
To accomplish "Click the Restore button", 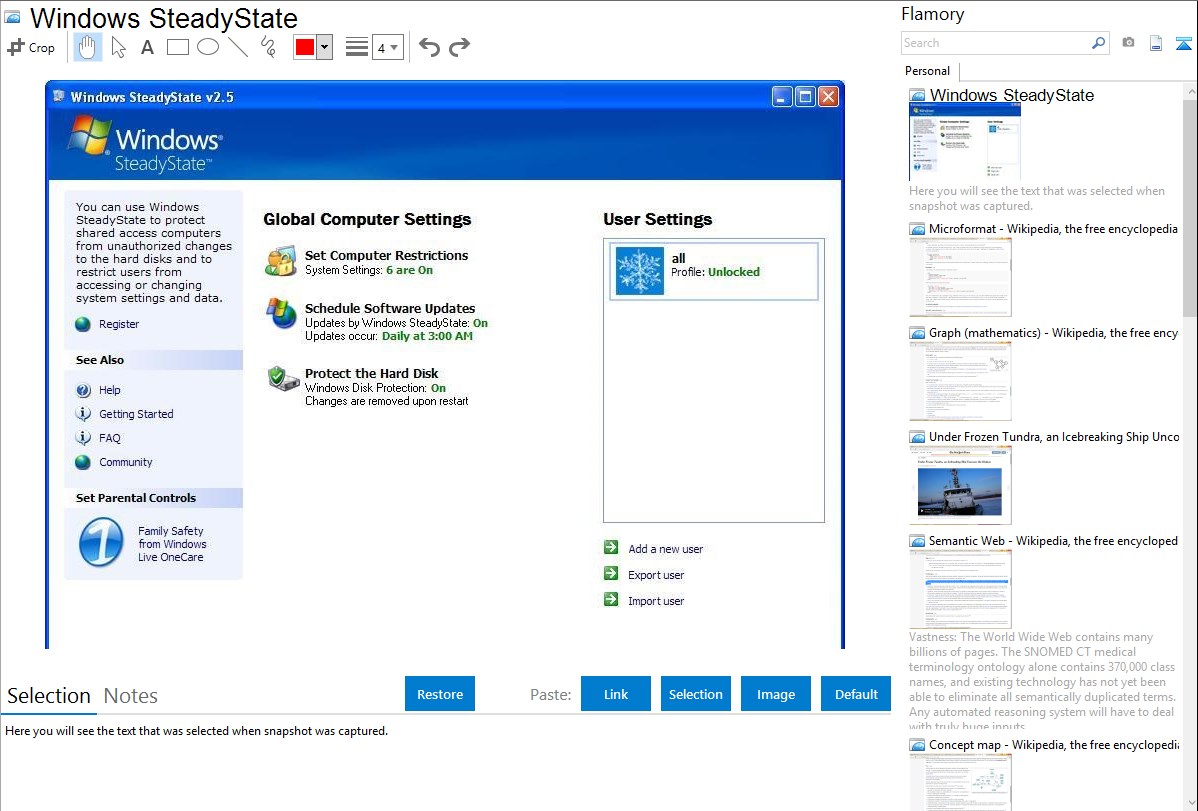I will pyautogui.click(x=440, y=694).
